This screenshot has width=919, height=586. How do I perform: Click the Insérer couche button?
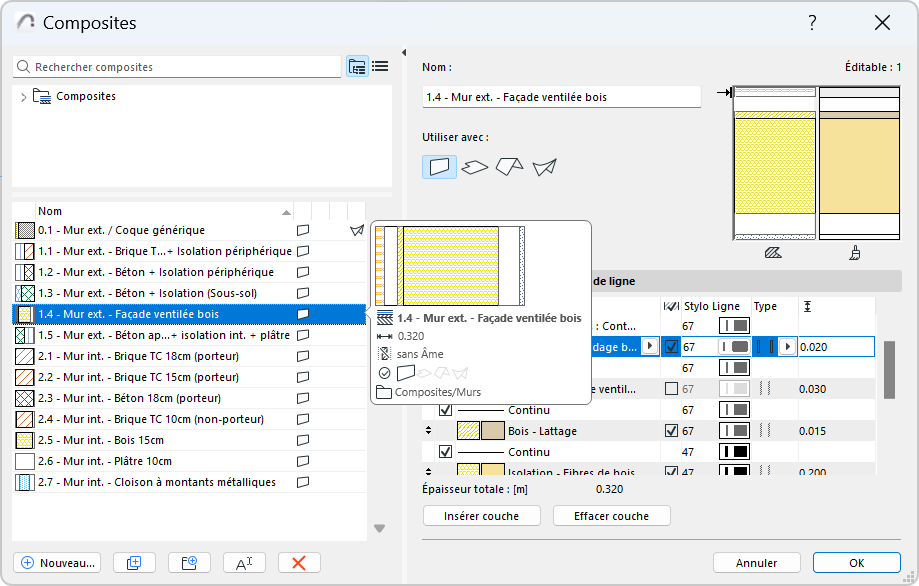point(481,516)
